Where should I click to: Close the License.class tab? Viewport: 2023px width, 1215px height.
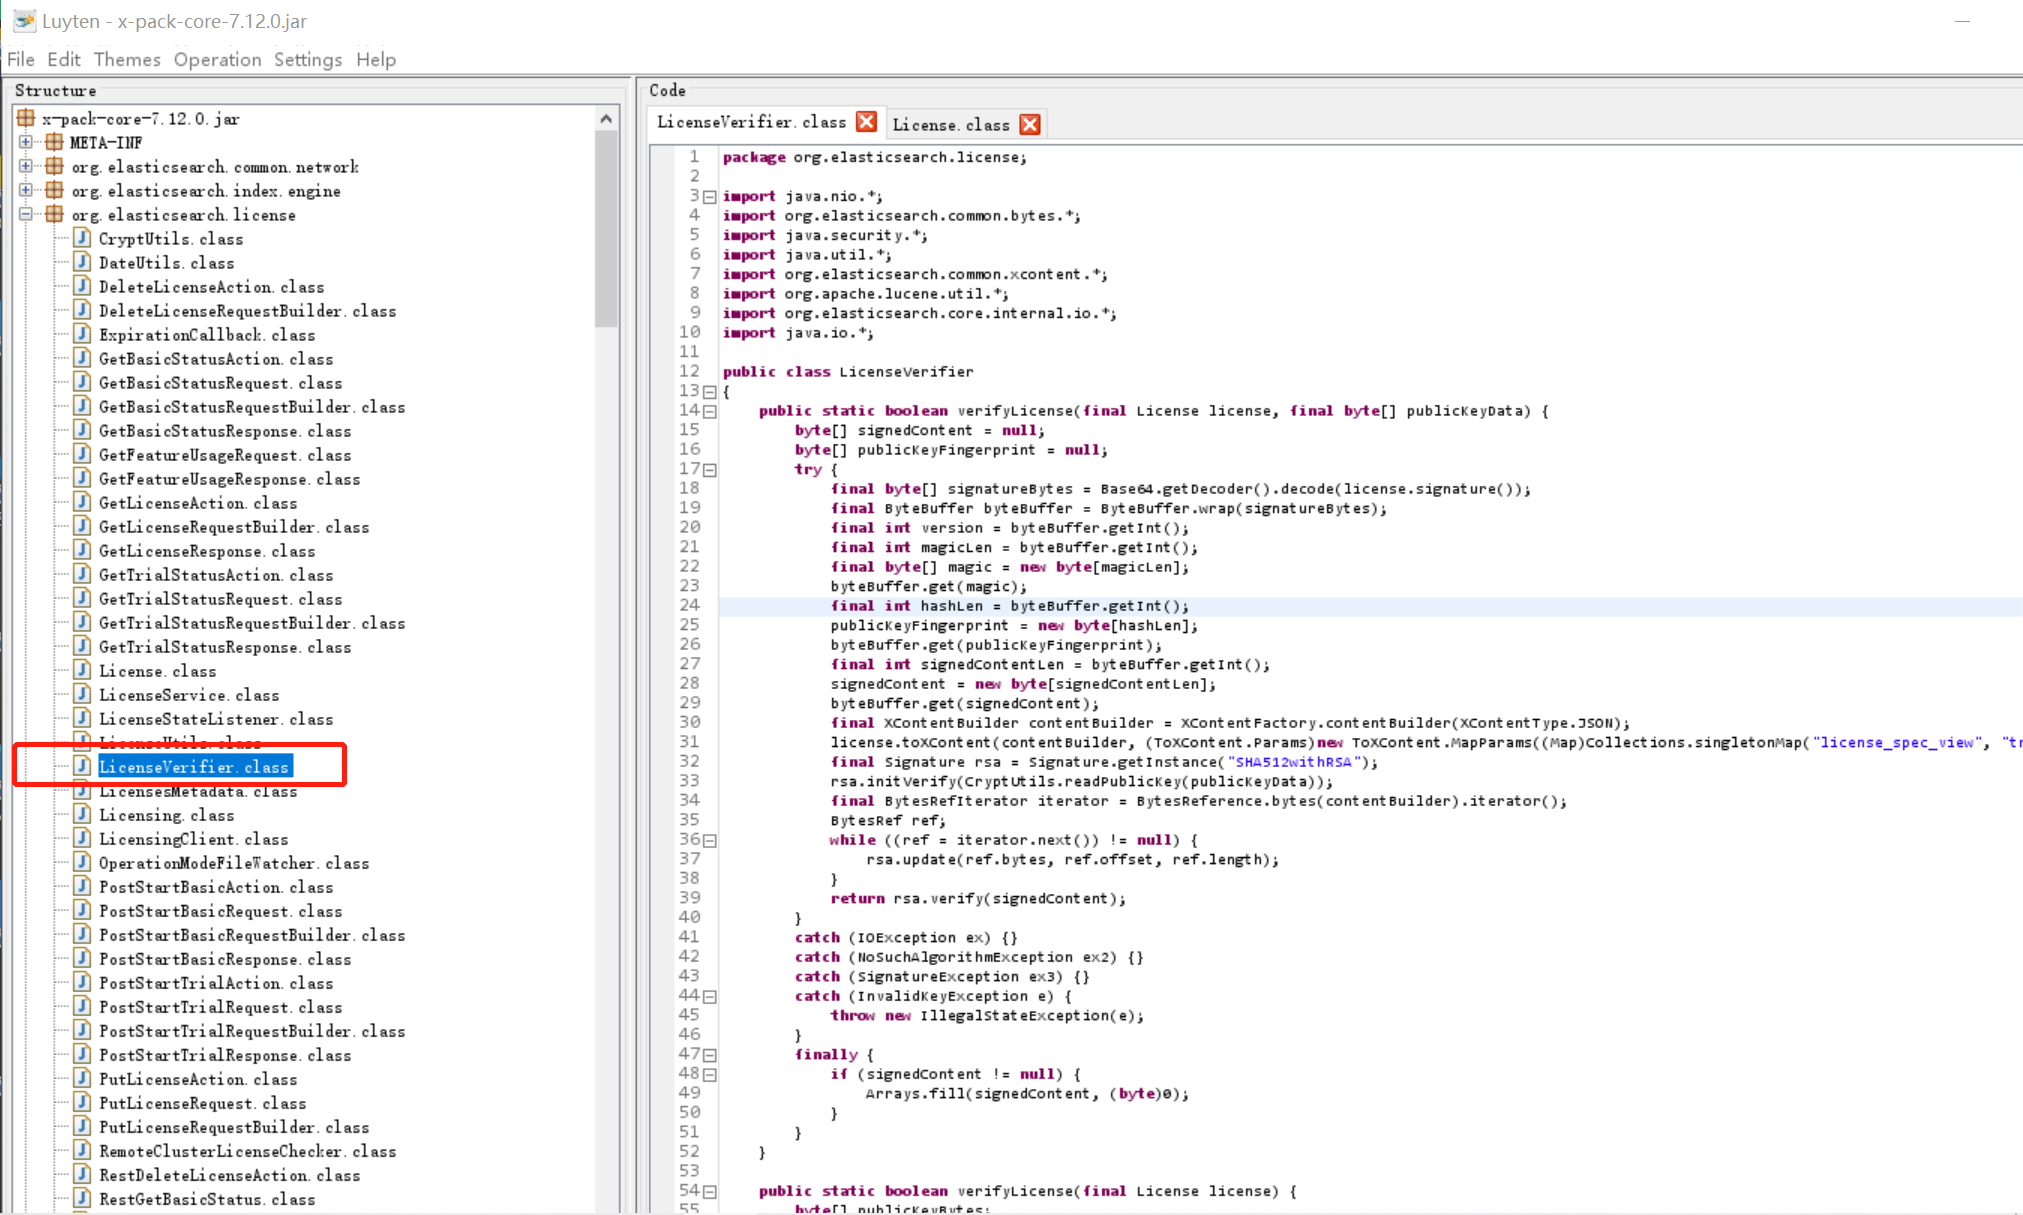pyautogui.click(x=1030, y=124)
